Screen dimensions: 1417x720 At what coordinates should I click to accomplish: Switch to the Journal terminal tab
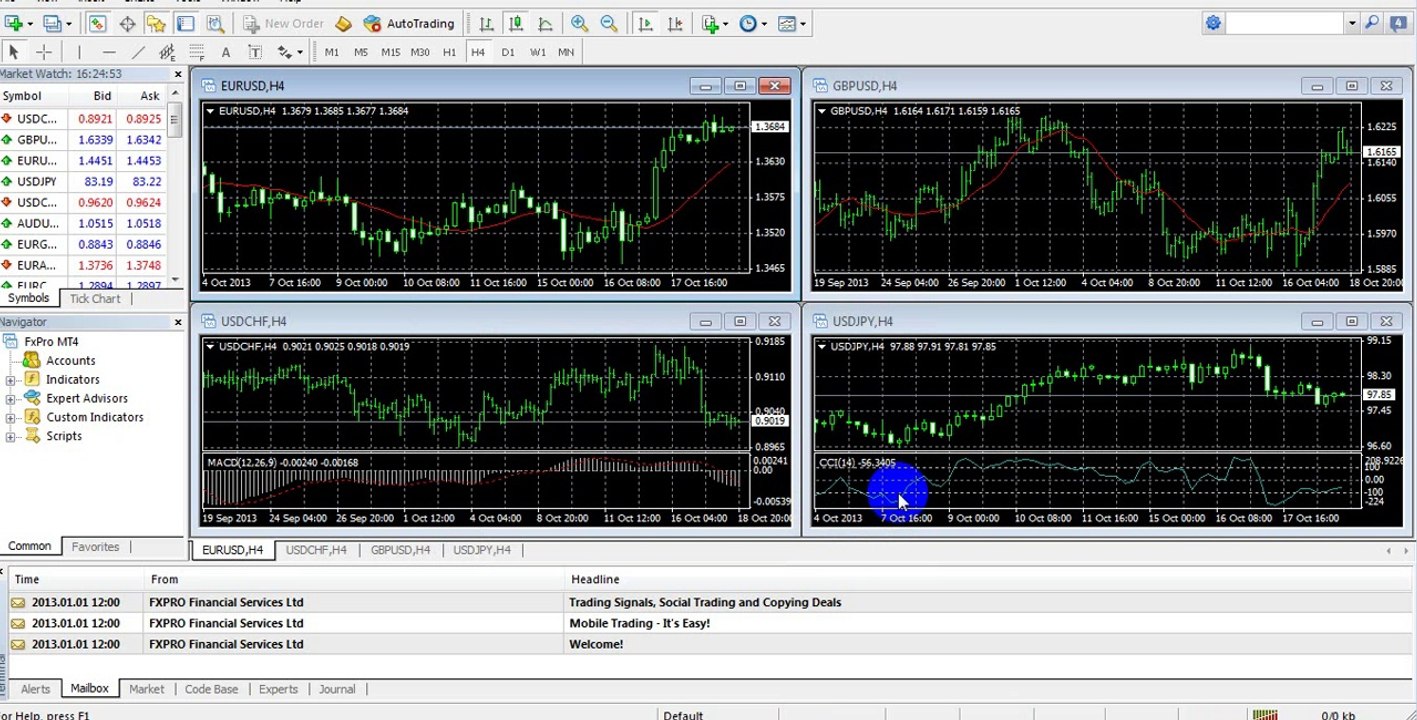tap(337, 689)
